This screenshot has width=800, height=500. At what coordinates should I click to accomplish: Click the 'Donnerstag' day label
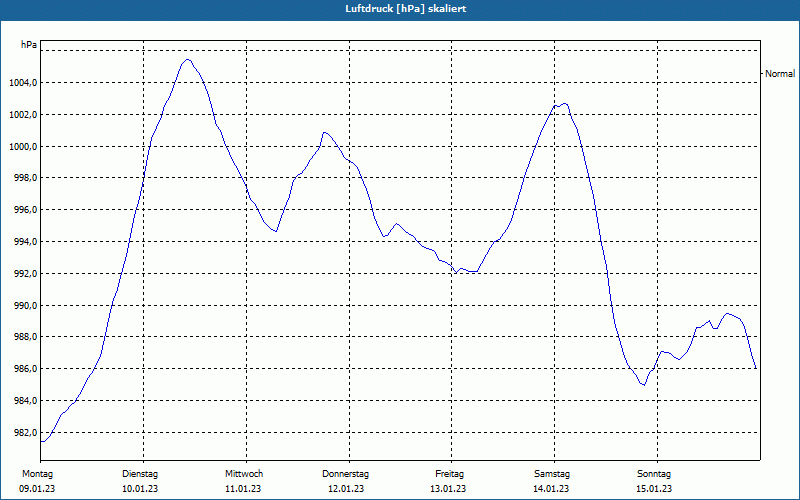pos(345,474)
